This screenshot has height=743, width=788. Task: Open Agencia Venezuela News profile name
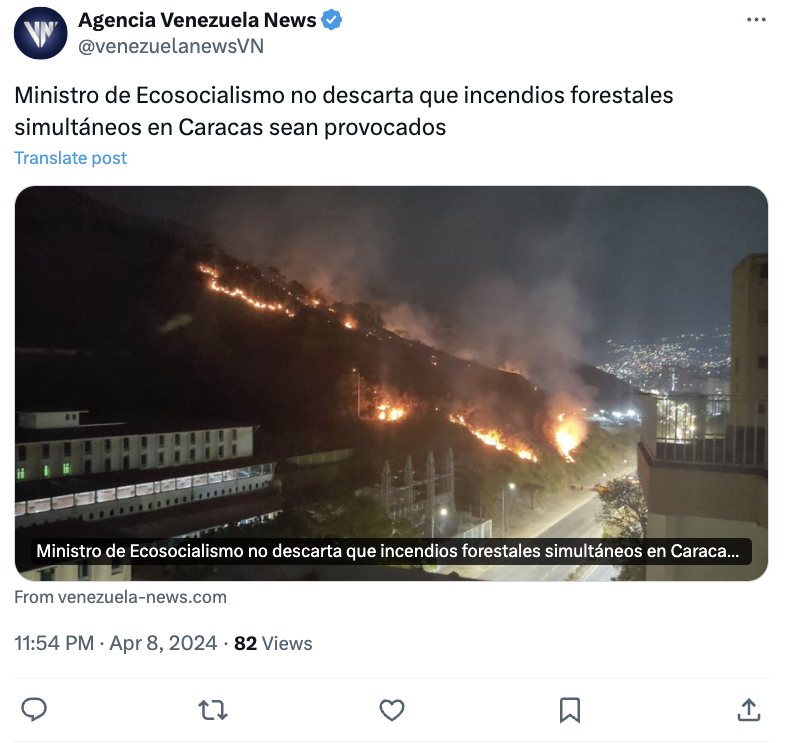coord(197,21)
